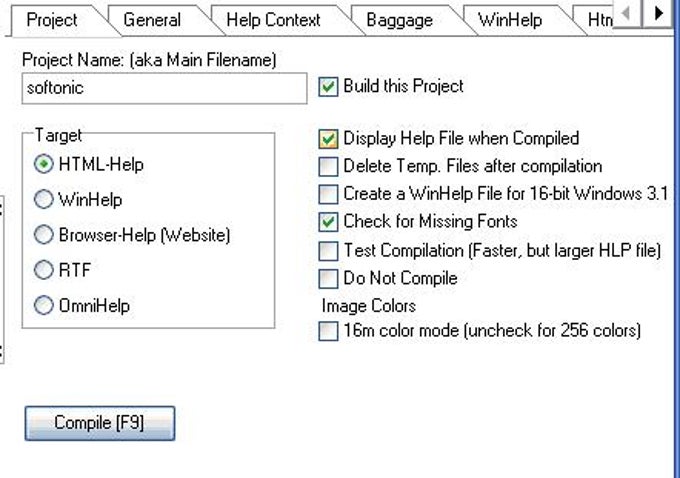The image size is (680, 478).
Task: Tick the Do Not Compile checkbox
Action: coord(328,279)
